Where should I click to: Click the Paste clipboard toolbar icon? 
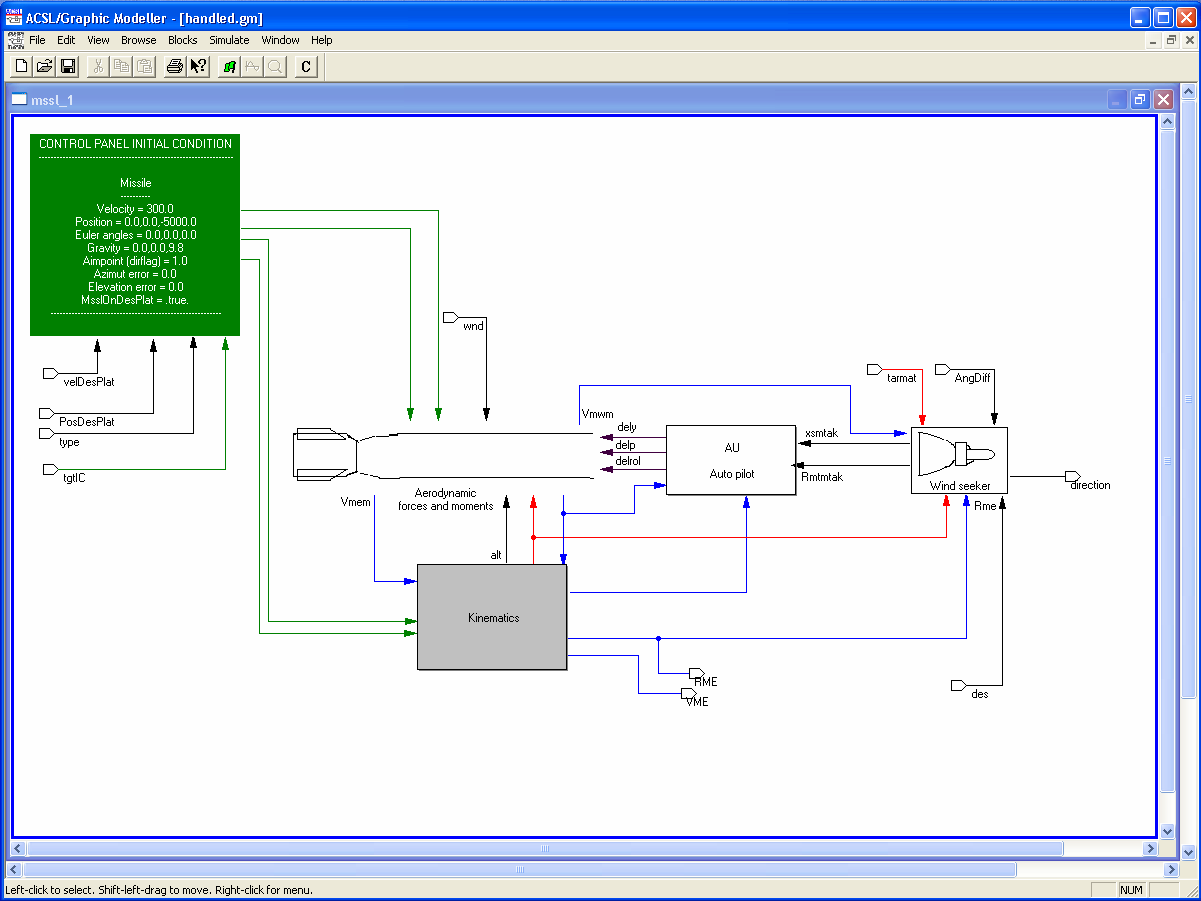click(x=145, y=66)
